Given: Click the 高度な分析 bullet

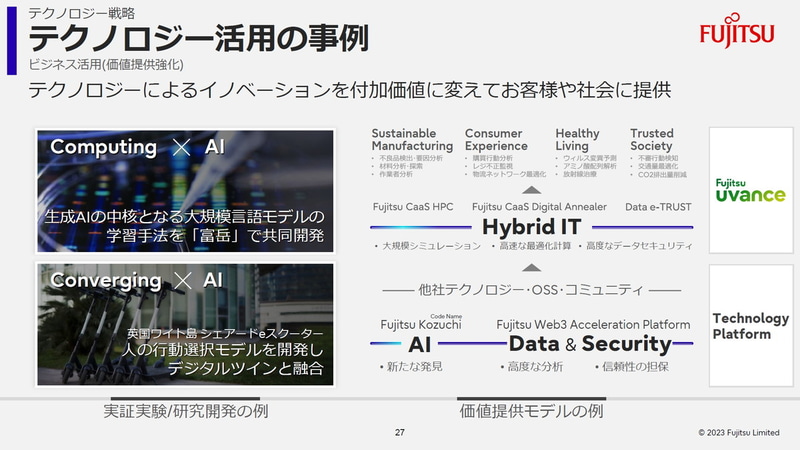Looking at the screenshot, I should 532,366.
